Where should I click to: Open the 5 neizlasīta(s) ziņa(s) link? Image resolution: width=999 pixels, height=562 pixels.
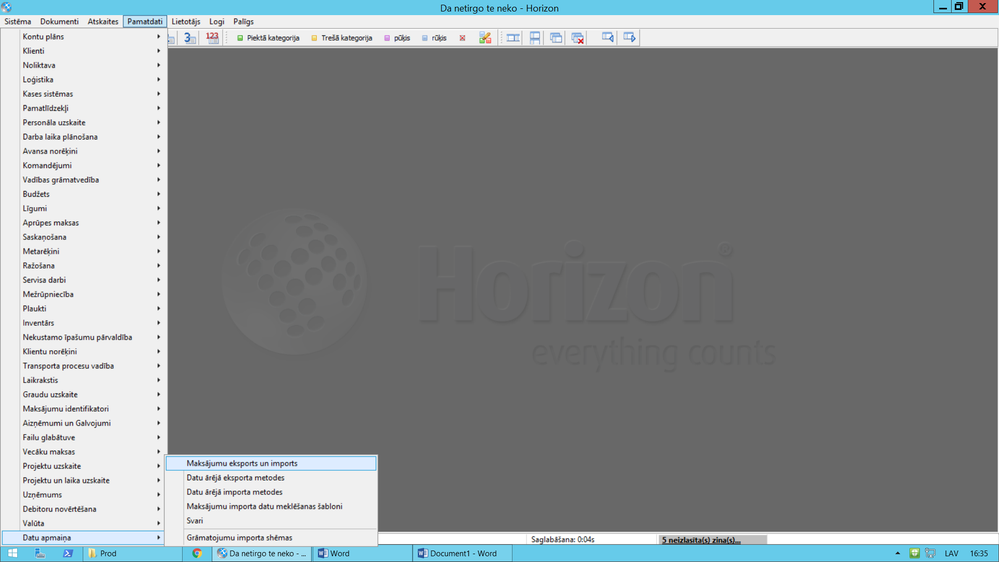click(701, 540)
